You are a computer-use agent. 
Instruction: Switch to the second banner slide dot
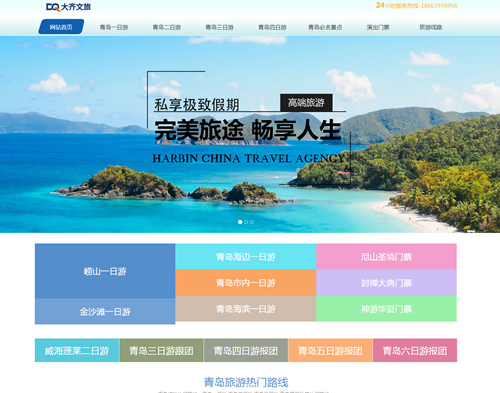point(246,222)
